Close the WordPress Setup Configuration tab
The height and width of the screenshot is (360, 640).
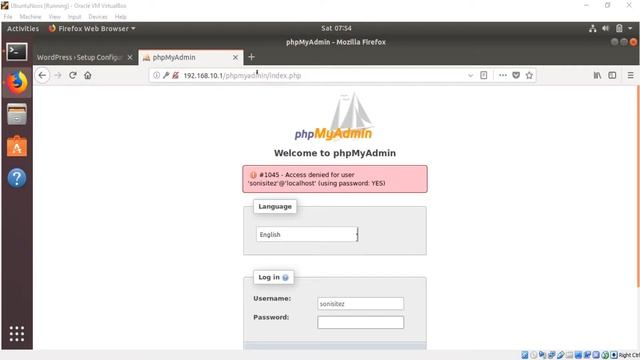[130, 58]
